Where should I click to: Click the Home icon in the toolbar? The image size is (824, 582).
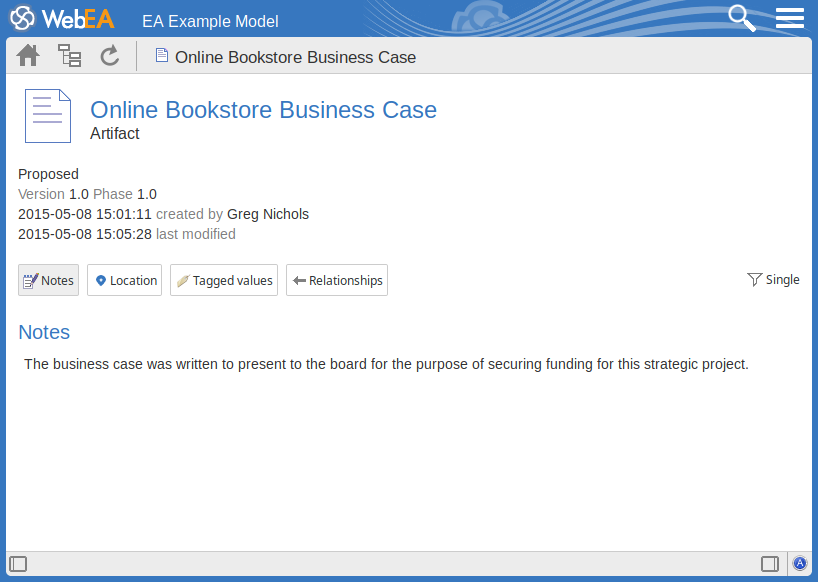pos(28,56)
